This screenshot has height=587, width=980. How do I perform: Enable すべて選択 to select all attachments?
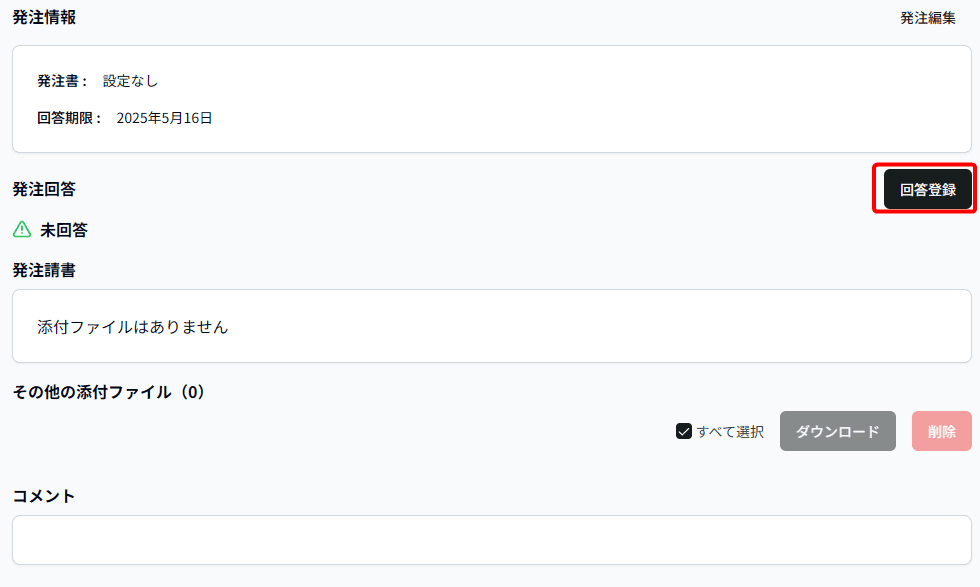coord(683,431)
